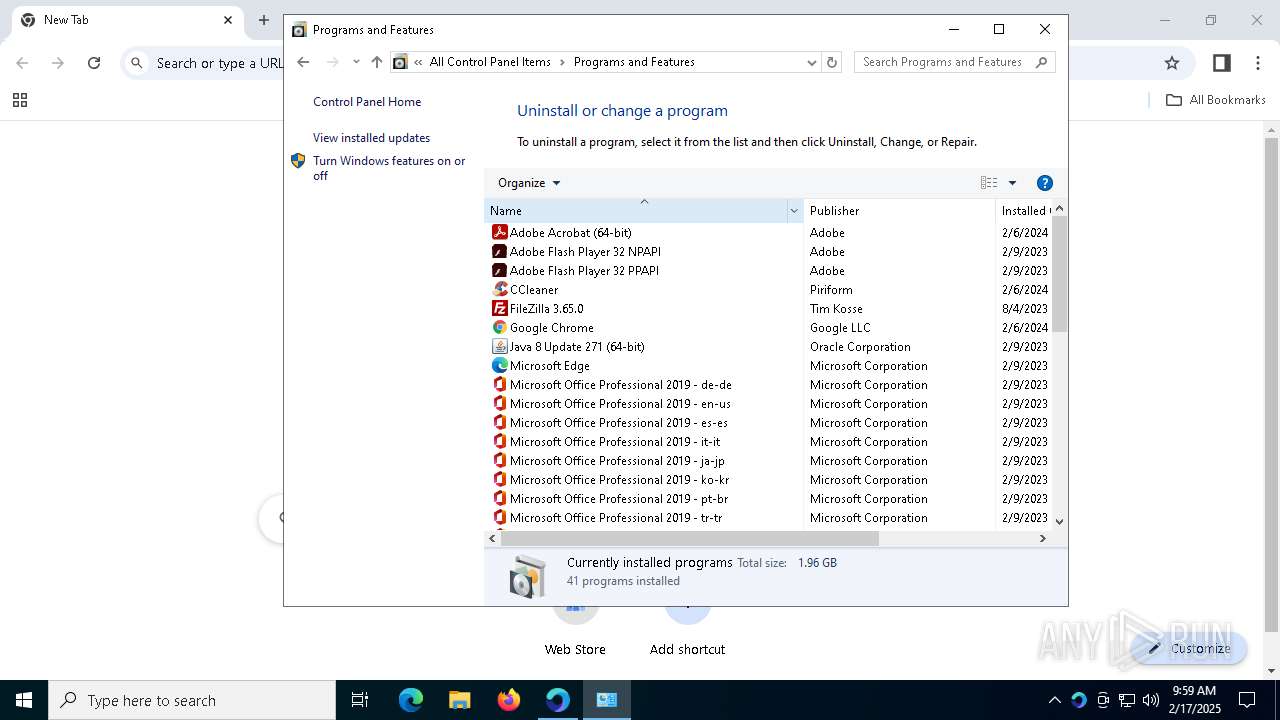Click the Piriform publisher cell
1280x720 pixels.
tap(831, 290)
